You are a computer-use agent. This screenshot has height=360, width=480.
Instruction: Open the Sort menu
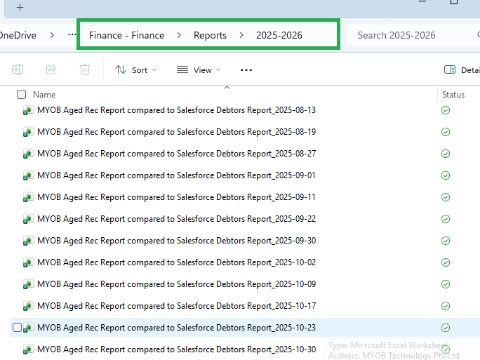click(x=136, y=70)
